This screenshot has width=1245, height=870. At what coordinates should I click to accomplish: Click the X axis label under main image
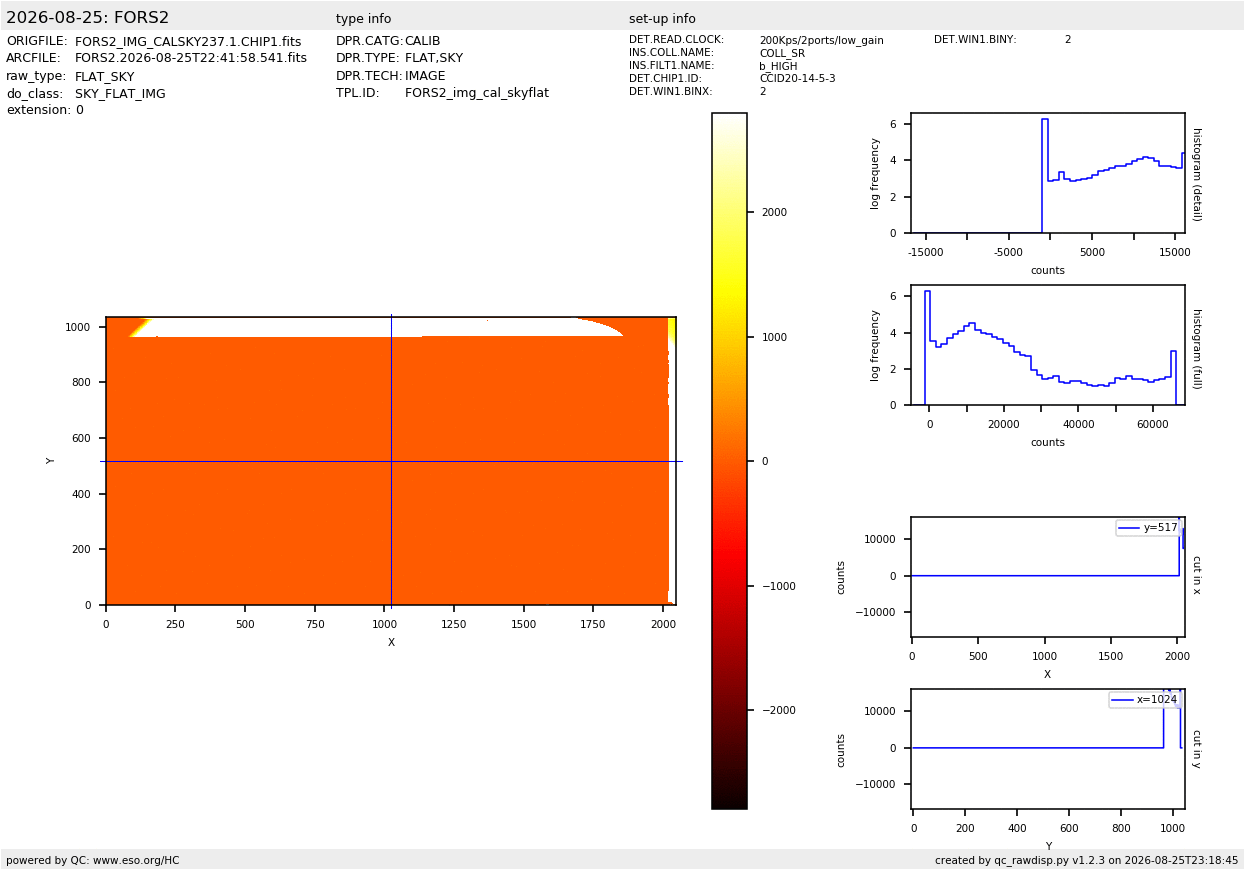(391, 643)
